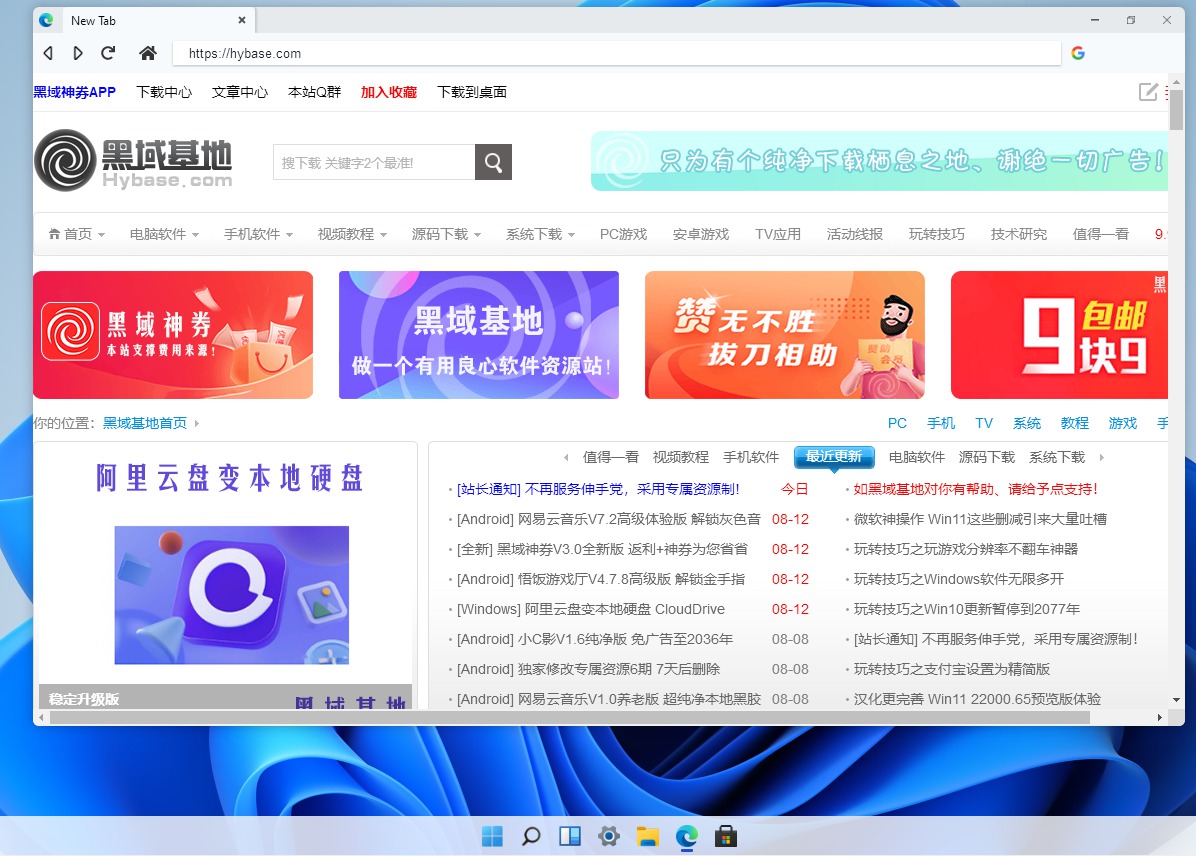Click the site search input box
1196x857 pixels.
[374, 162]
